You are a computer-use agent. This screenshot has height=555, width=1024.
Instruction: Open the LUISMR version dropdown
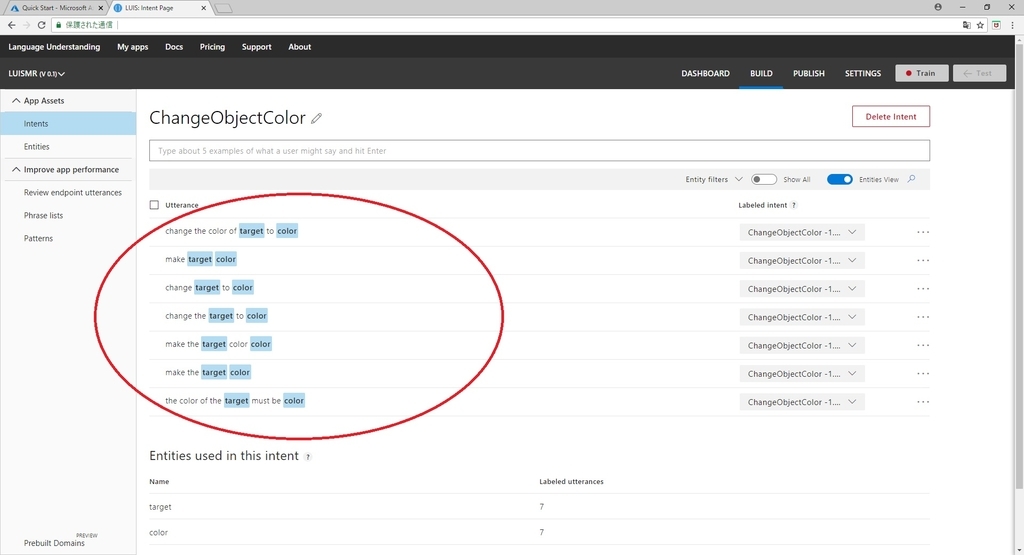(x=37, y=74)
